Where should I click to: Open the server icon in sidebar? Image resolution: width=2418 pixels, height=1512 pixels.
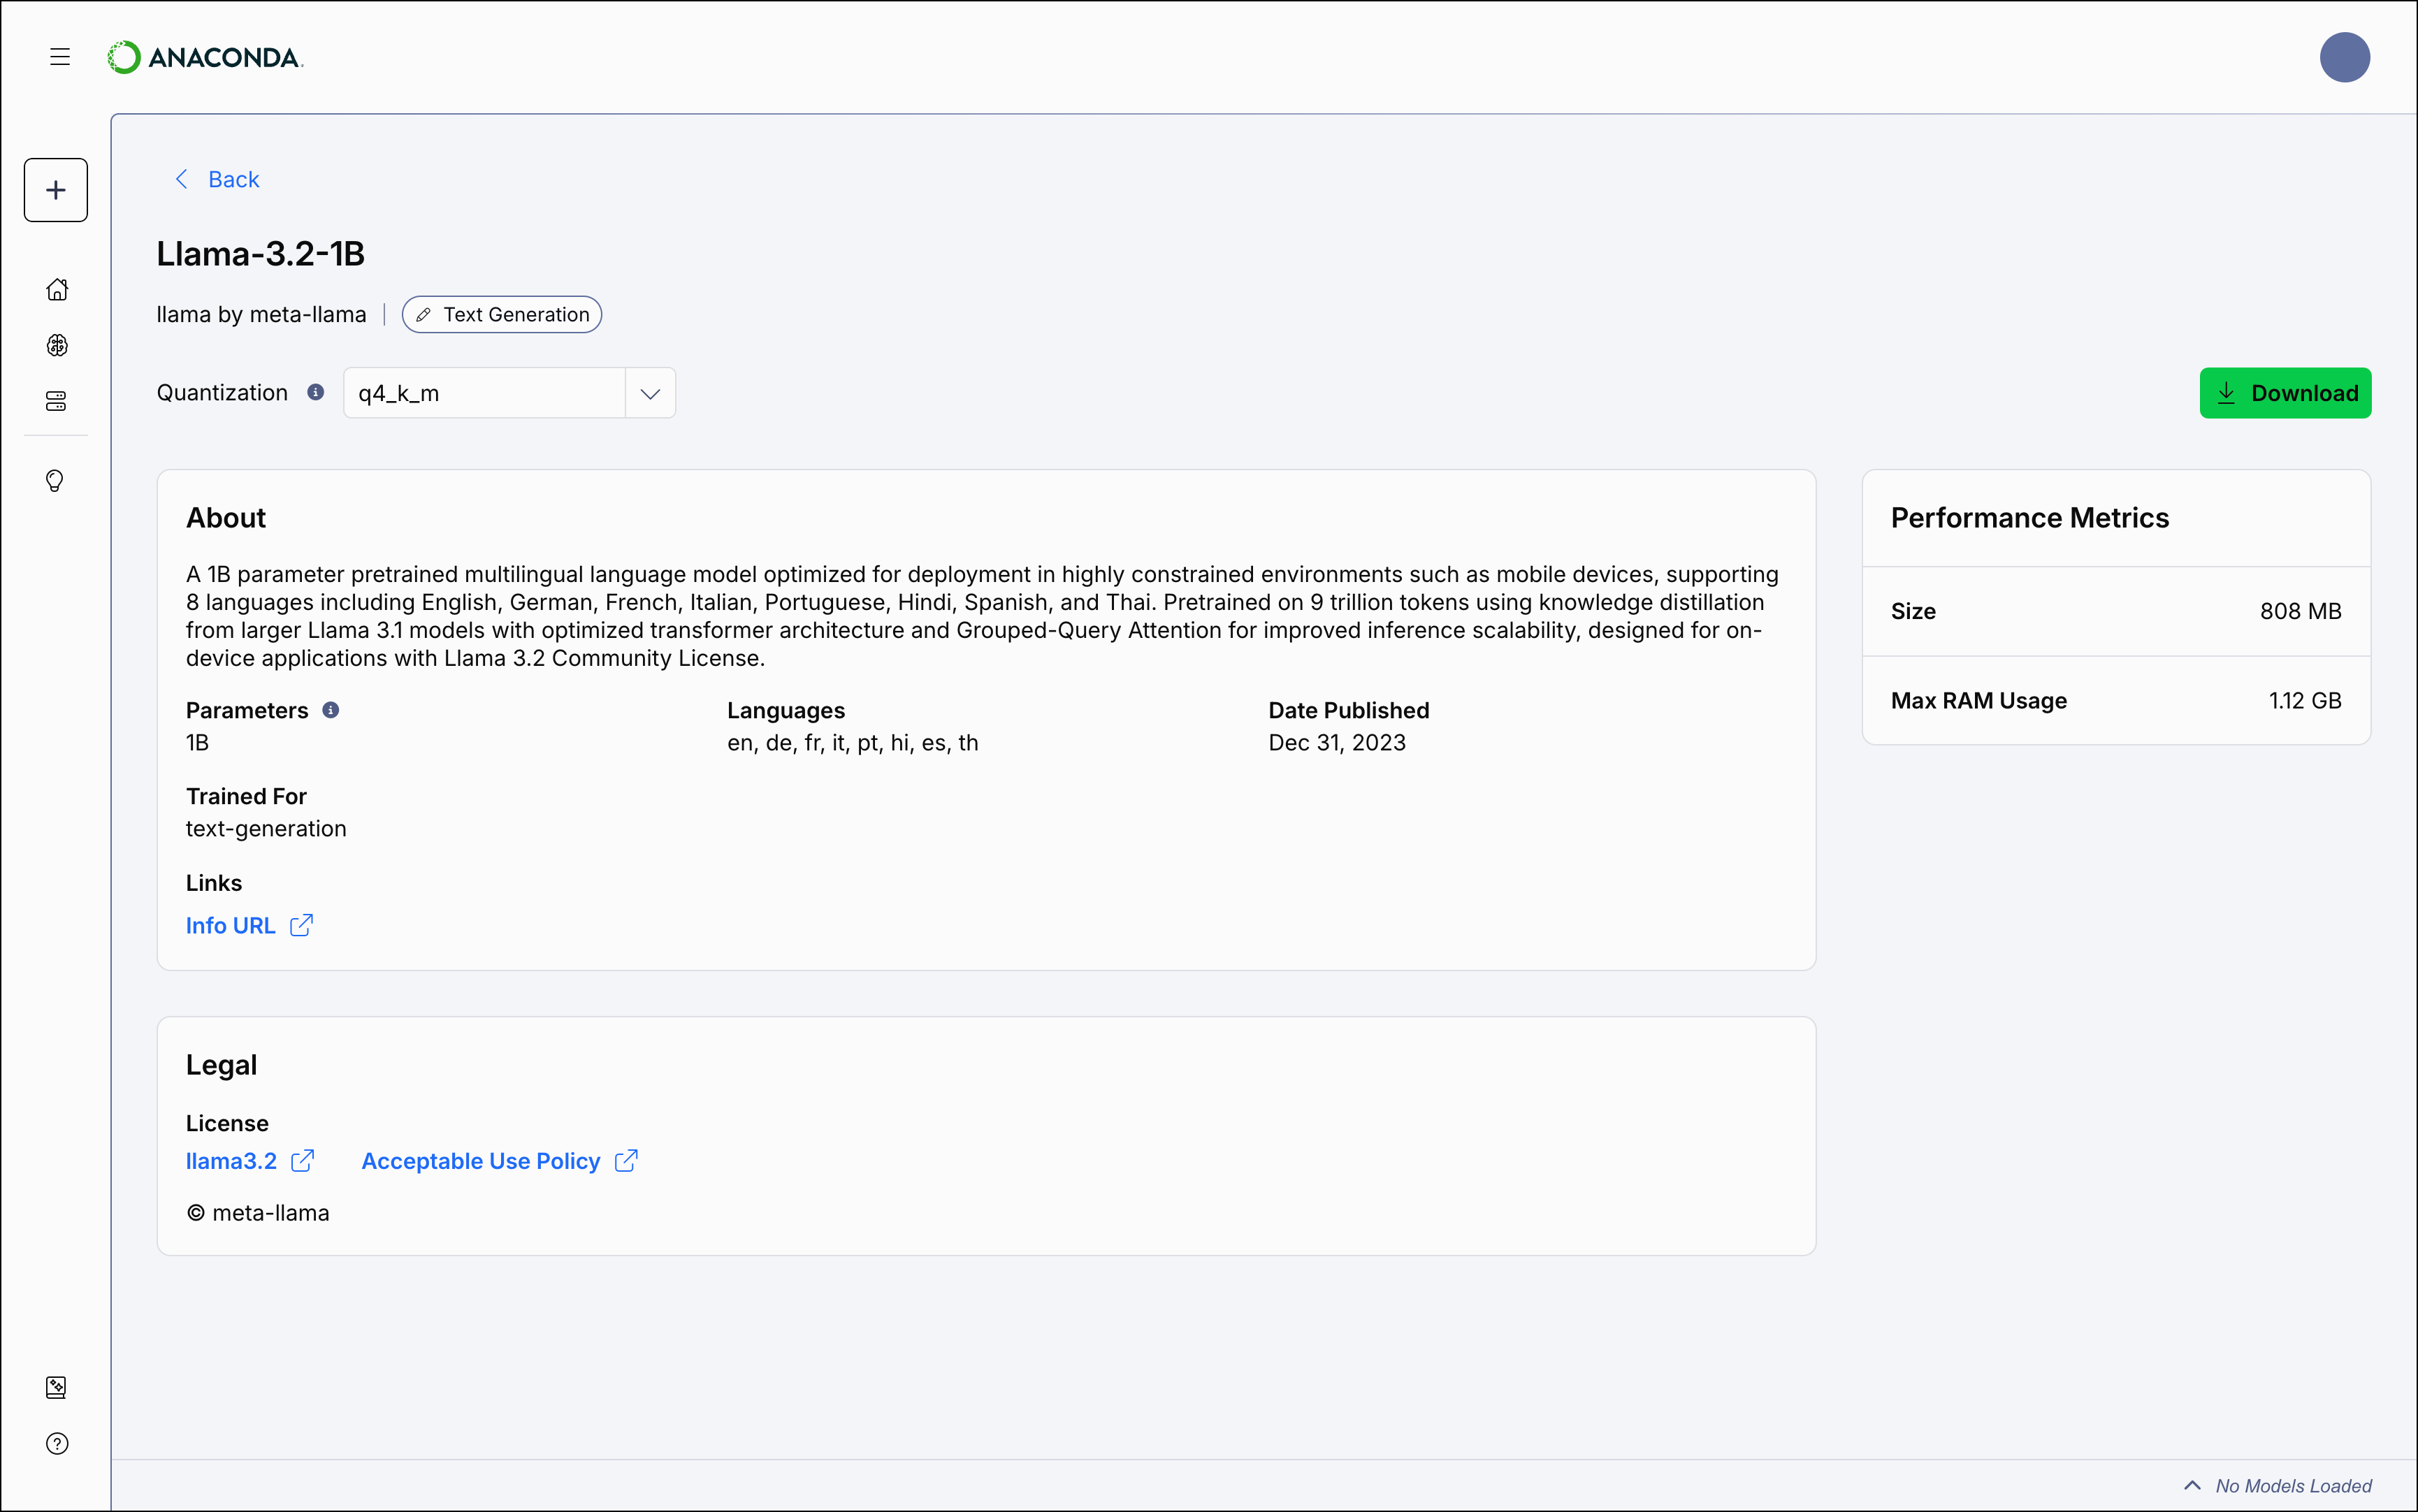point(57,401)
